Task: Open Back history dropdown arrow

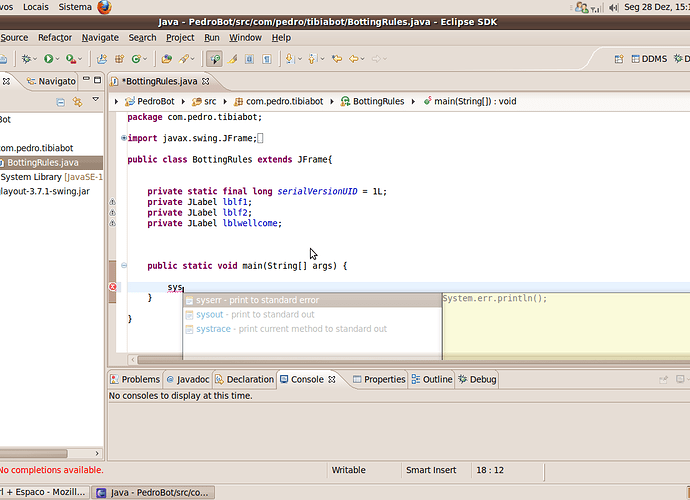Action: click(x=363, y=59)
